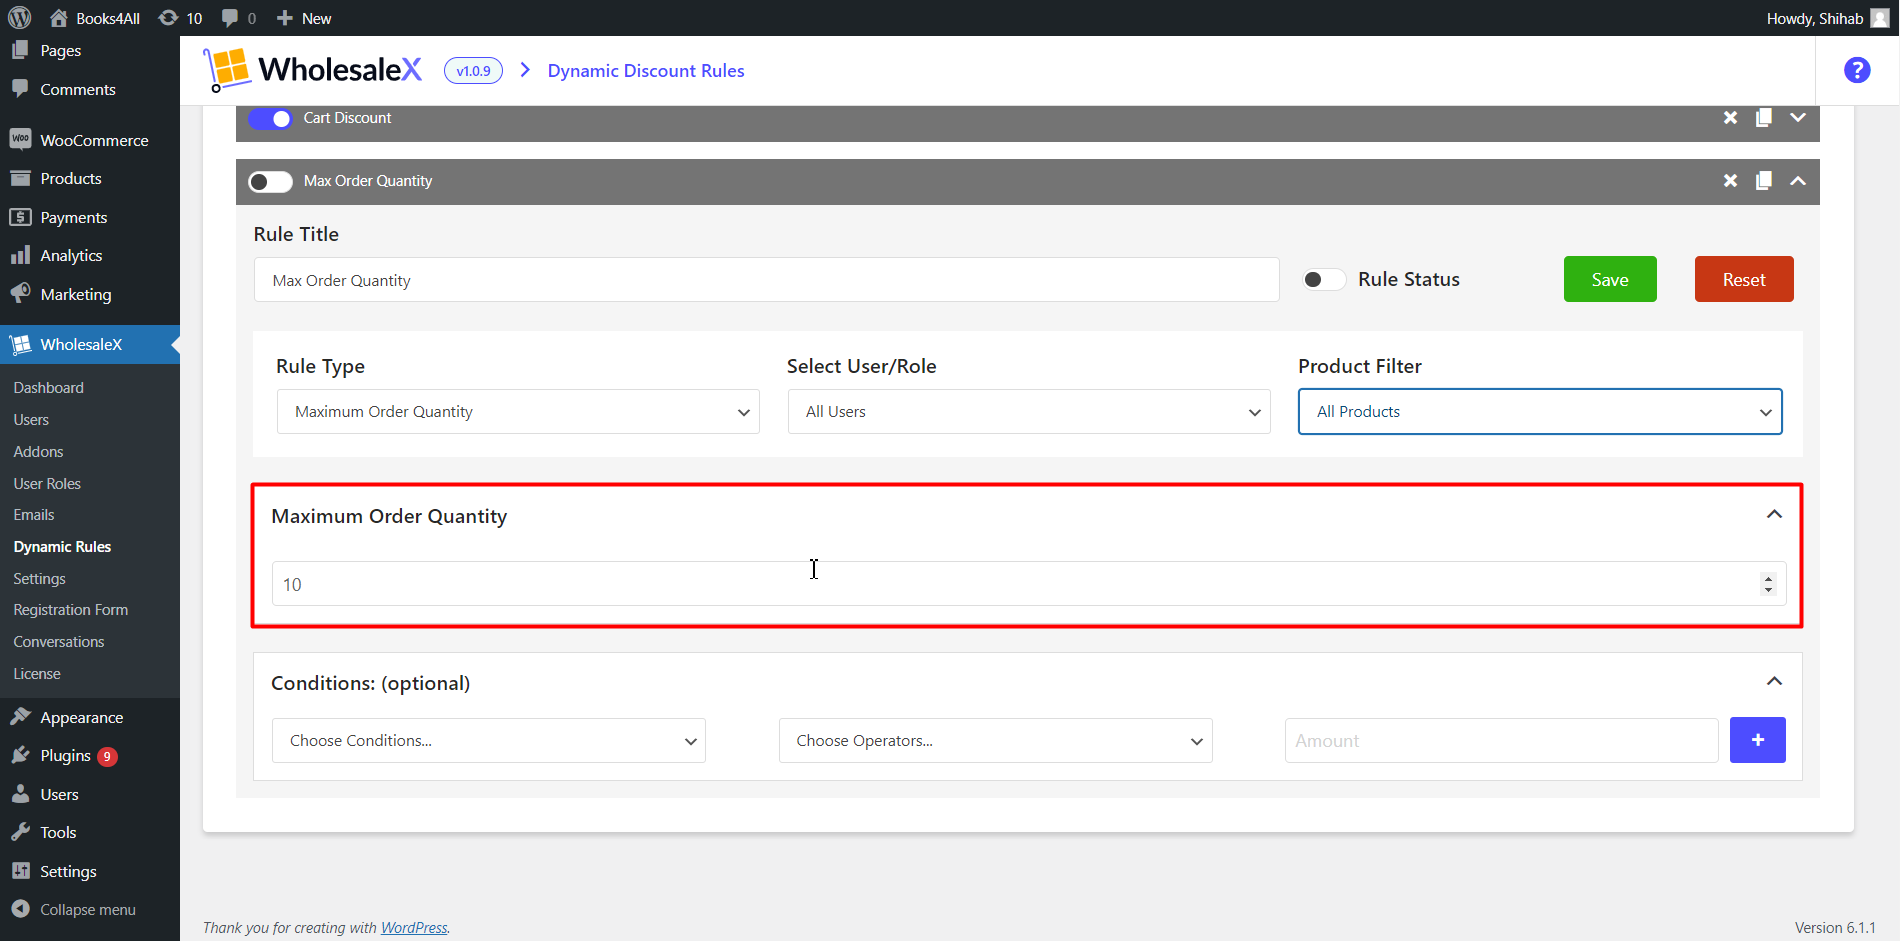
Task: Click the Amount input field
Action: [1501, 741]
